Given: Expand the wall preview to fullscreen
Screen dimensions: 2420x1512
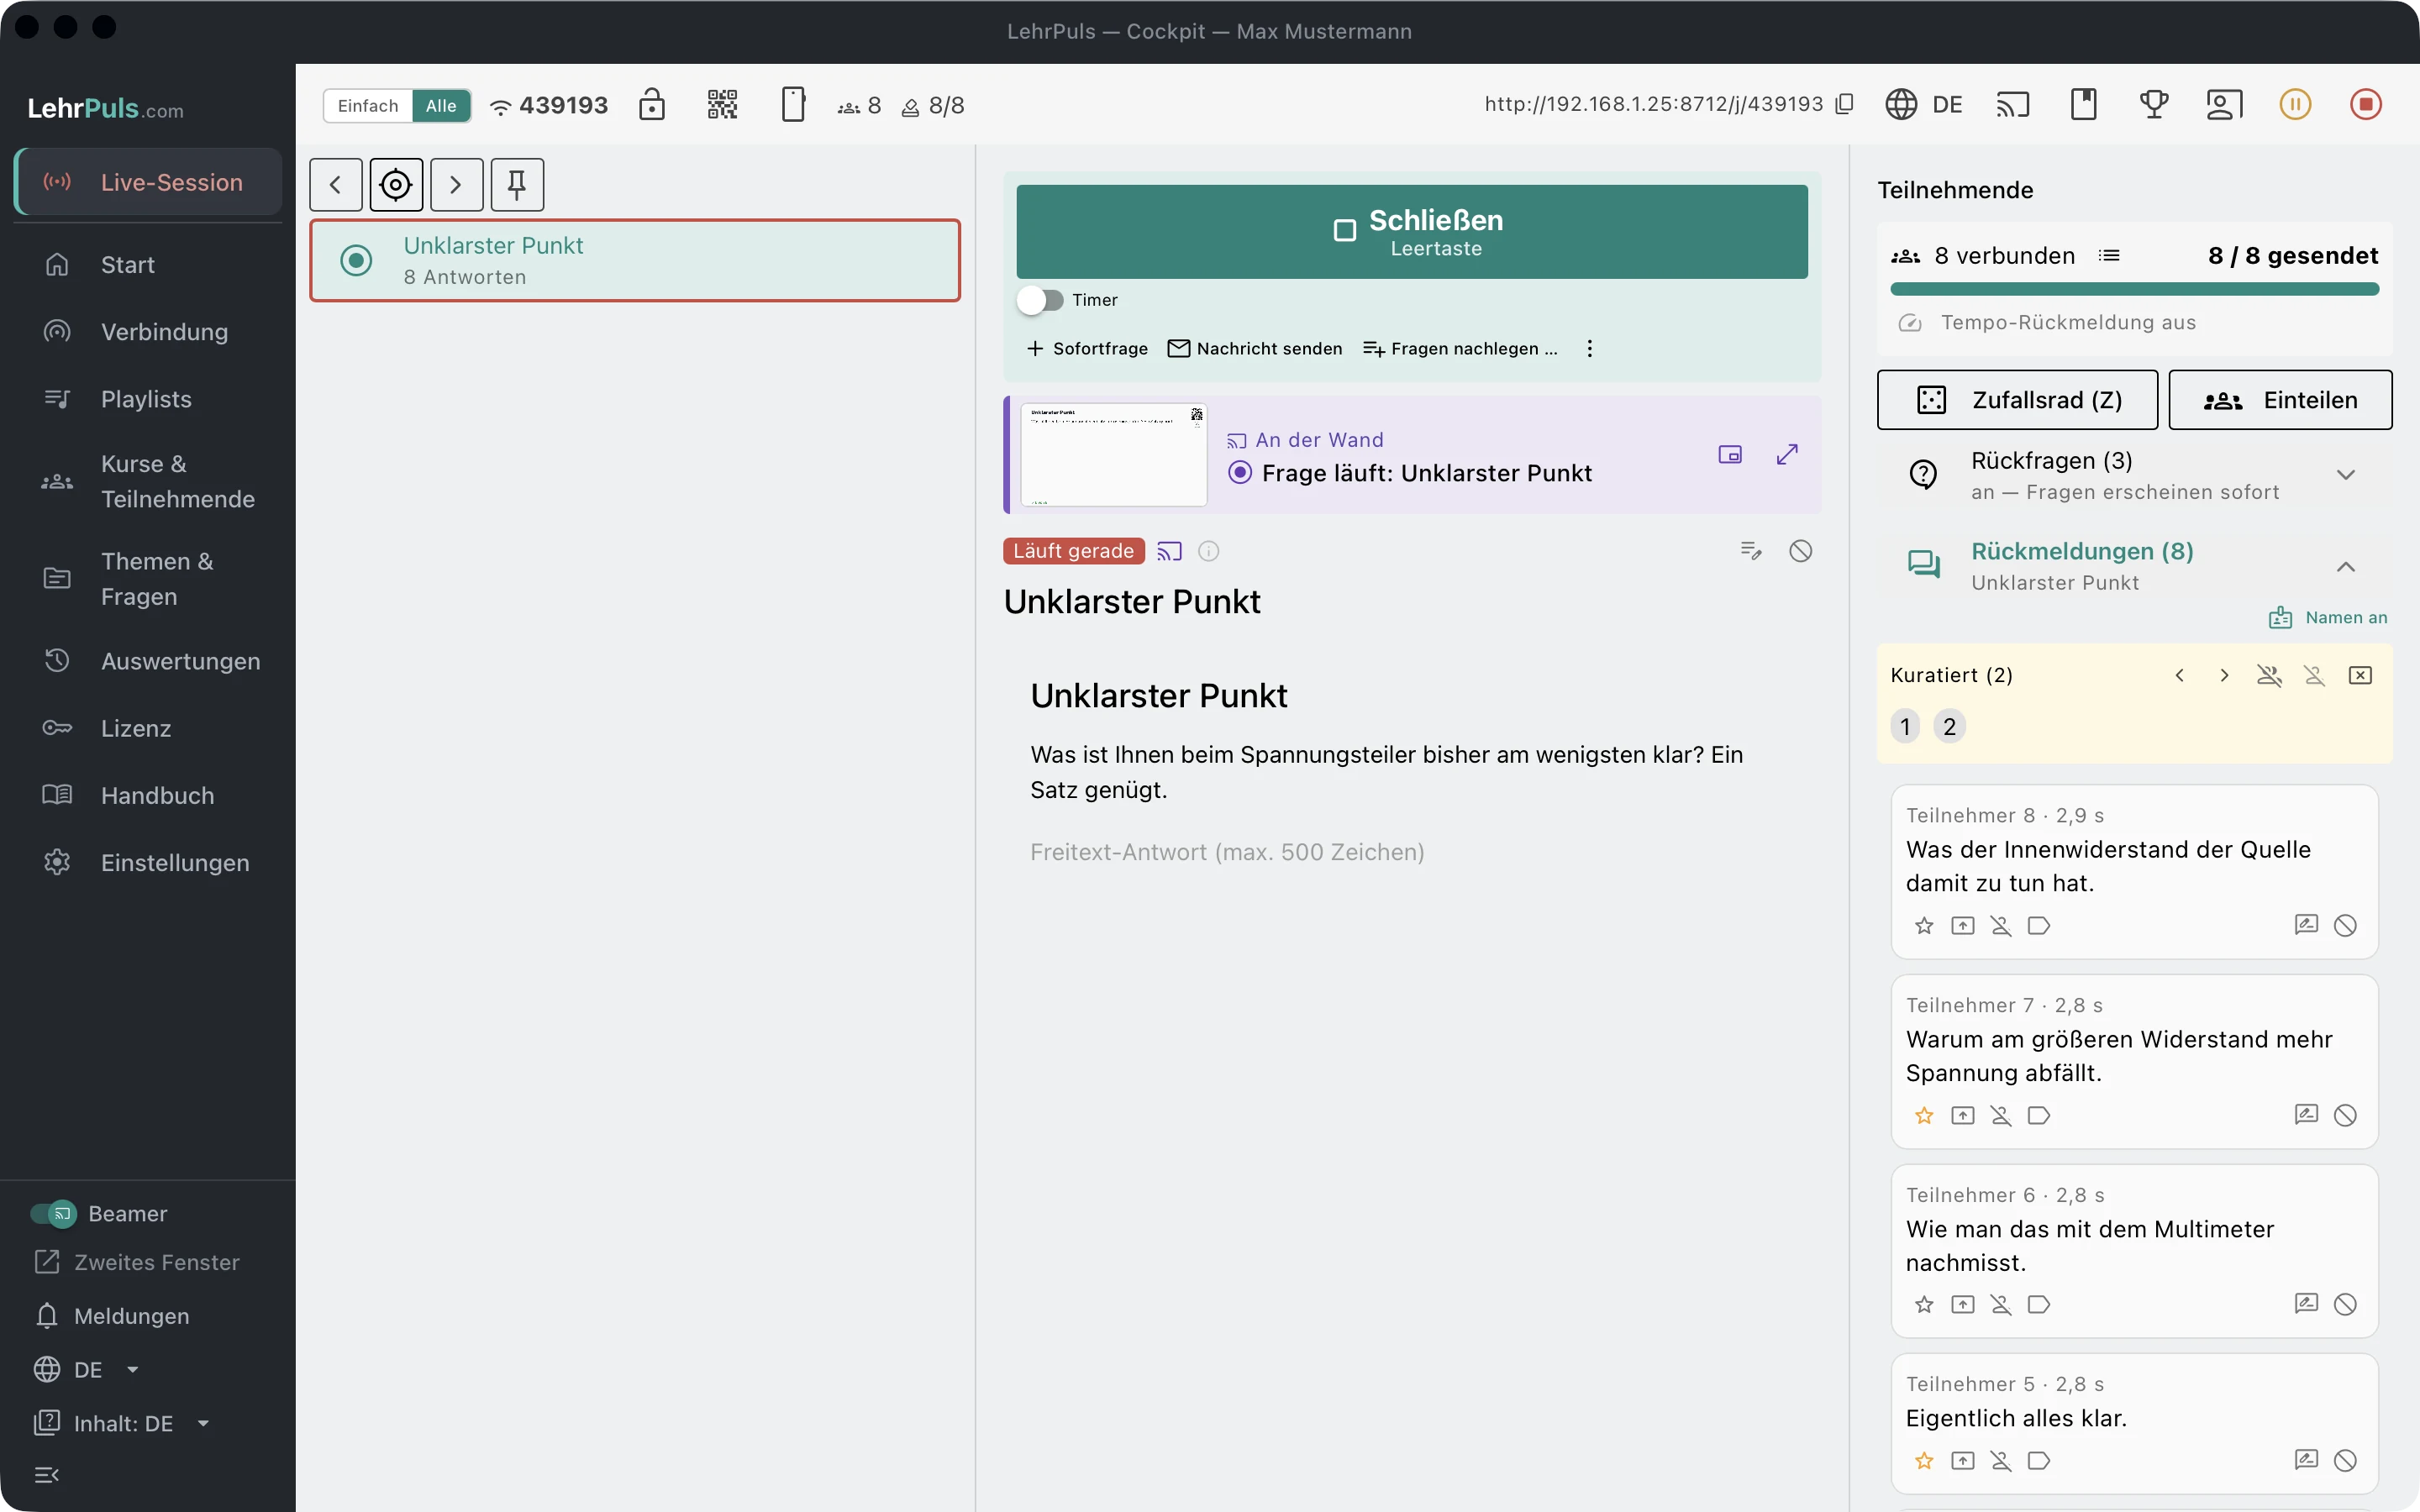Looking at the screenshot, I should click(x=1787, y=455).
